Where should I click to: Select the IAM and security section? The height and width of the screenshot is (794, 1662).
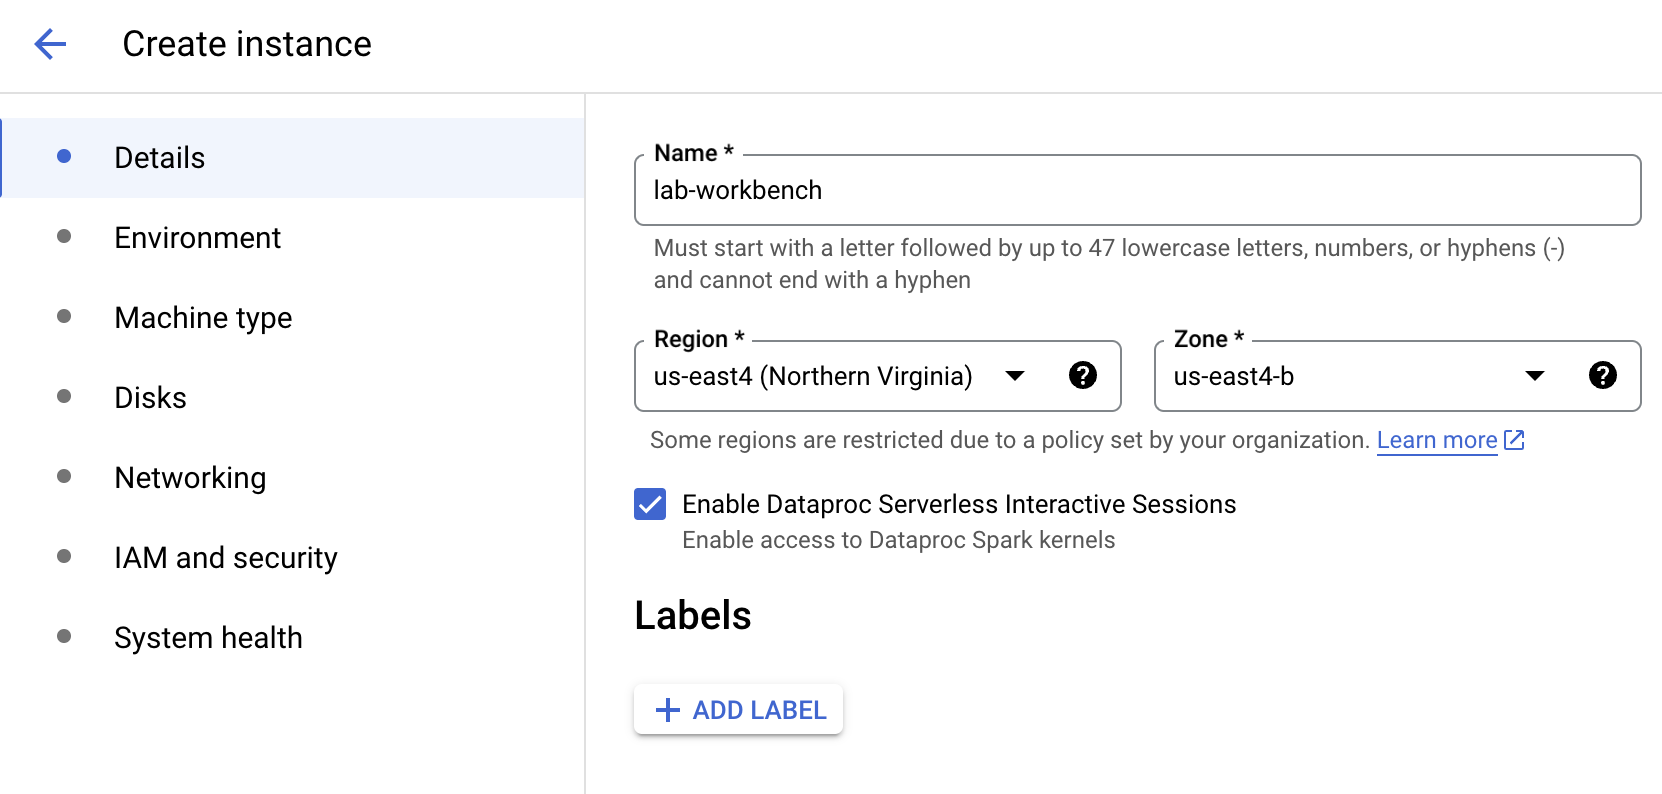(x=226, y=558)
